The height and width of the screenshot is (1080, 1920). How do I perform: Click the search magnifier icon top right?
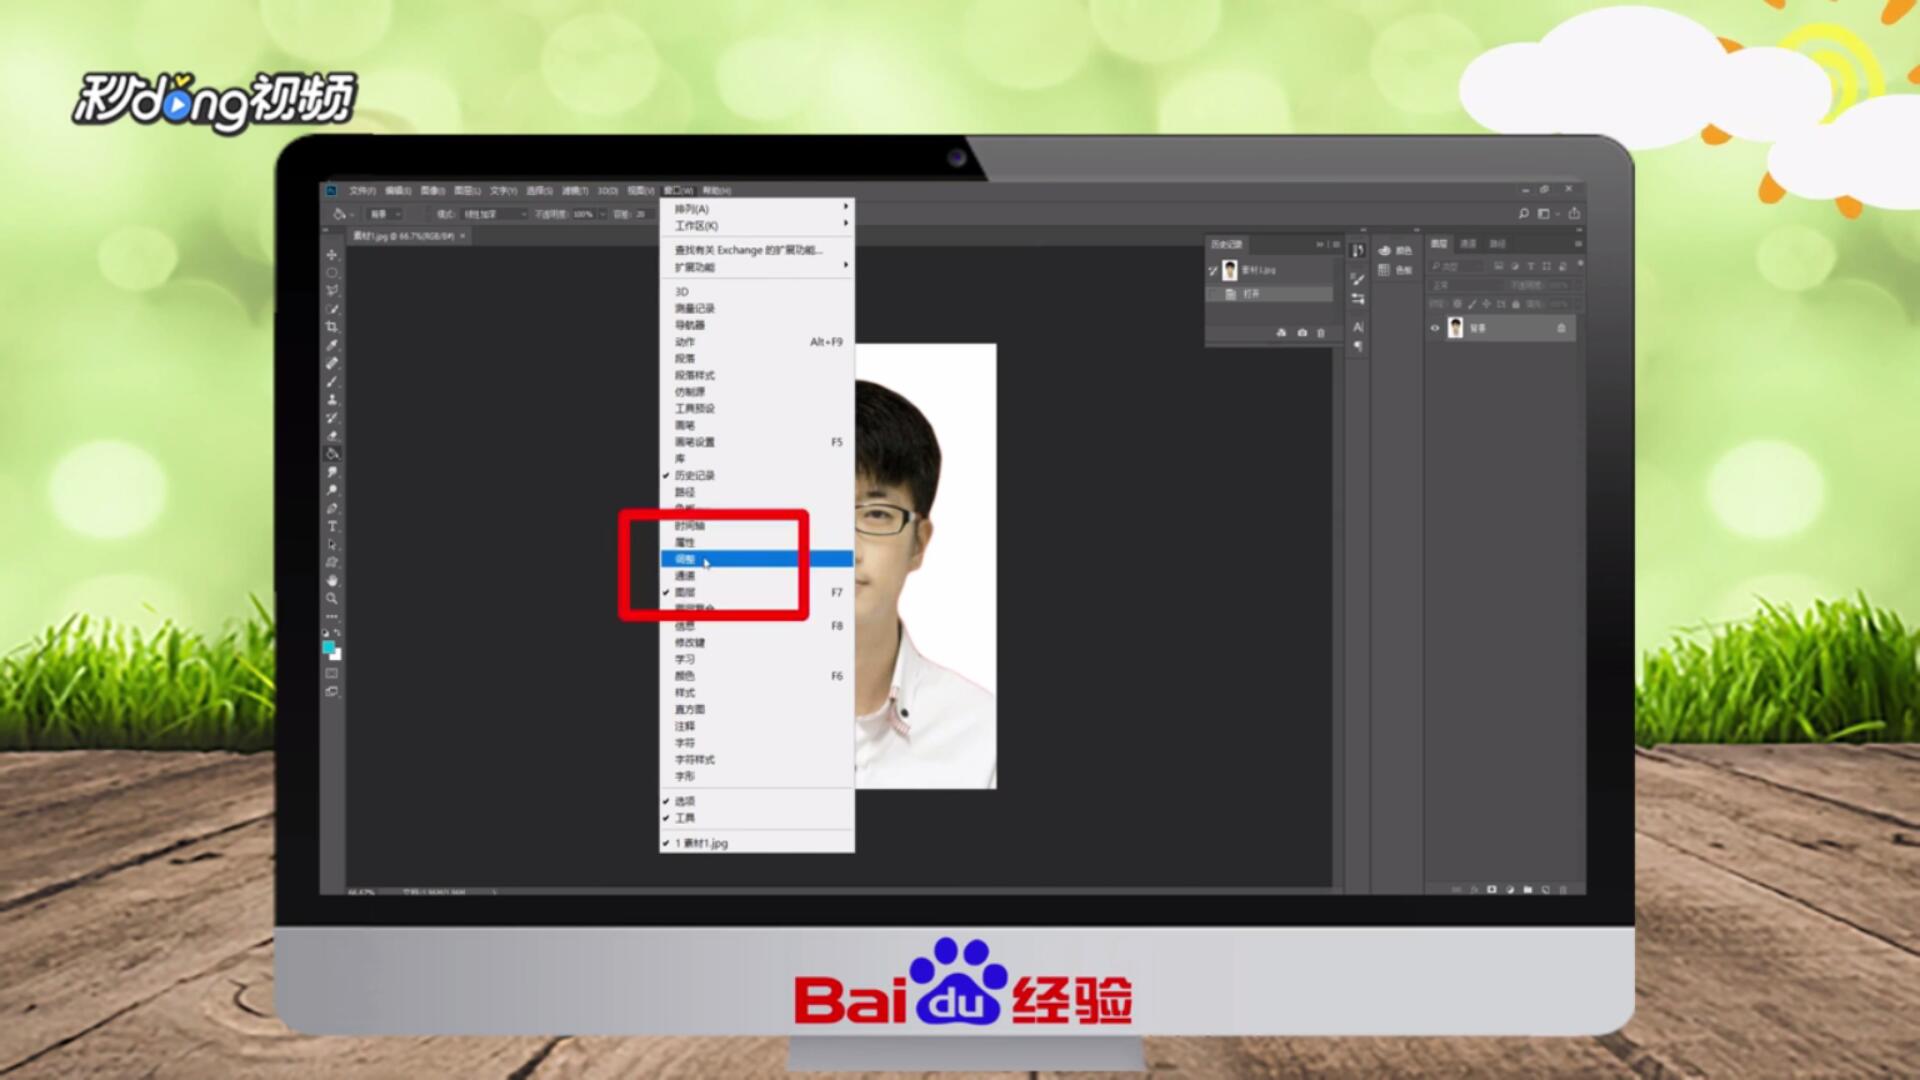(1523, 213)
